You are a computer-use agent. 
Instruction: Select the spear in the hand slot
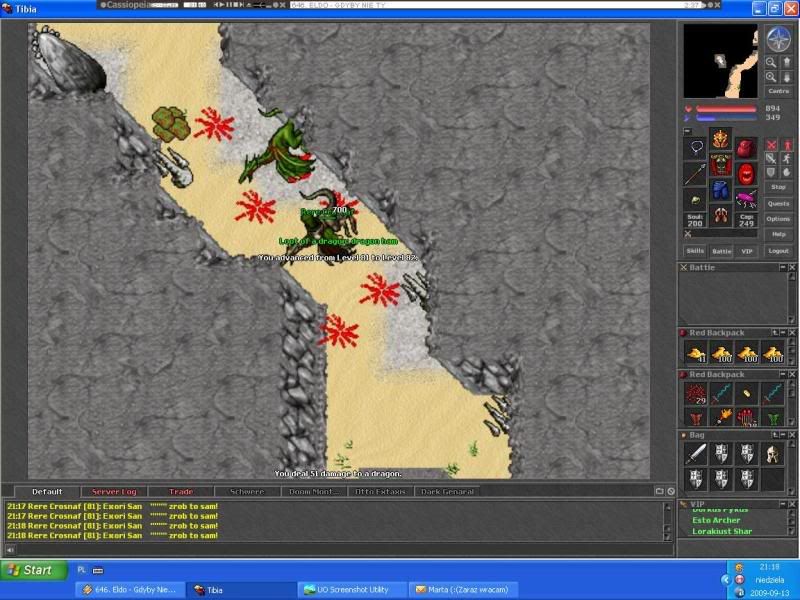695,174
